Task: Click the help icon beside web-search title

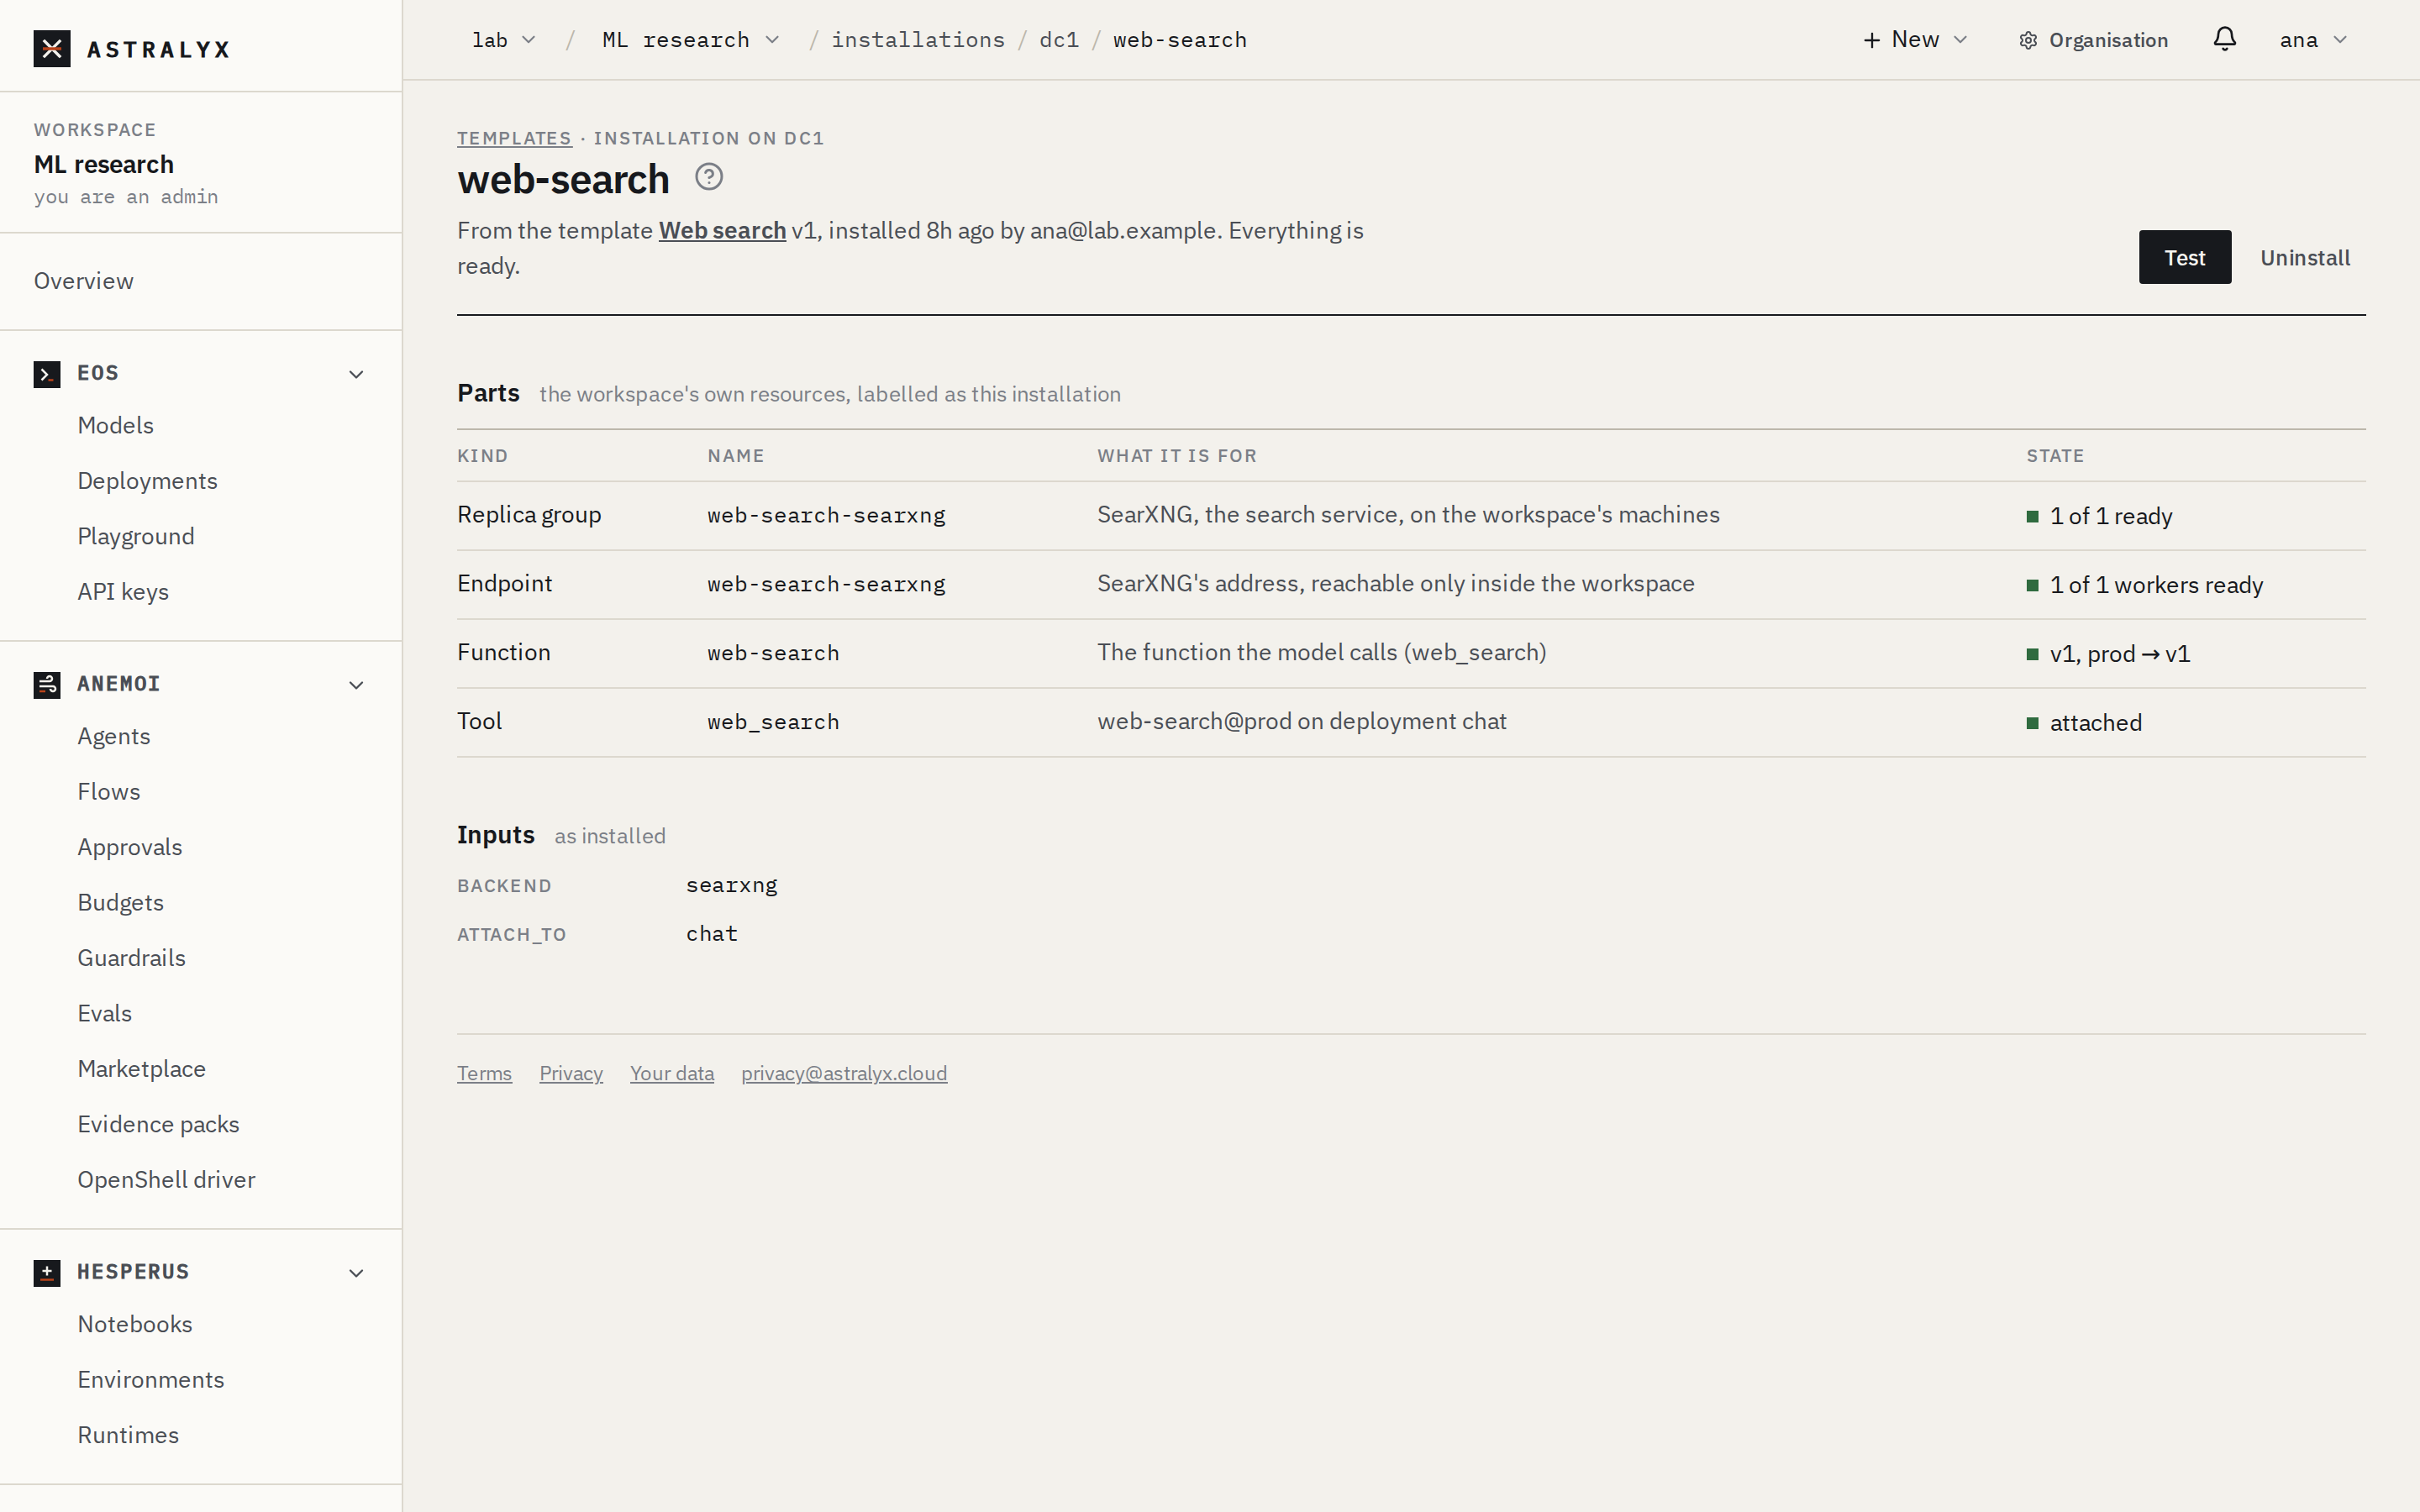Action: [709, 177]
